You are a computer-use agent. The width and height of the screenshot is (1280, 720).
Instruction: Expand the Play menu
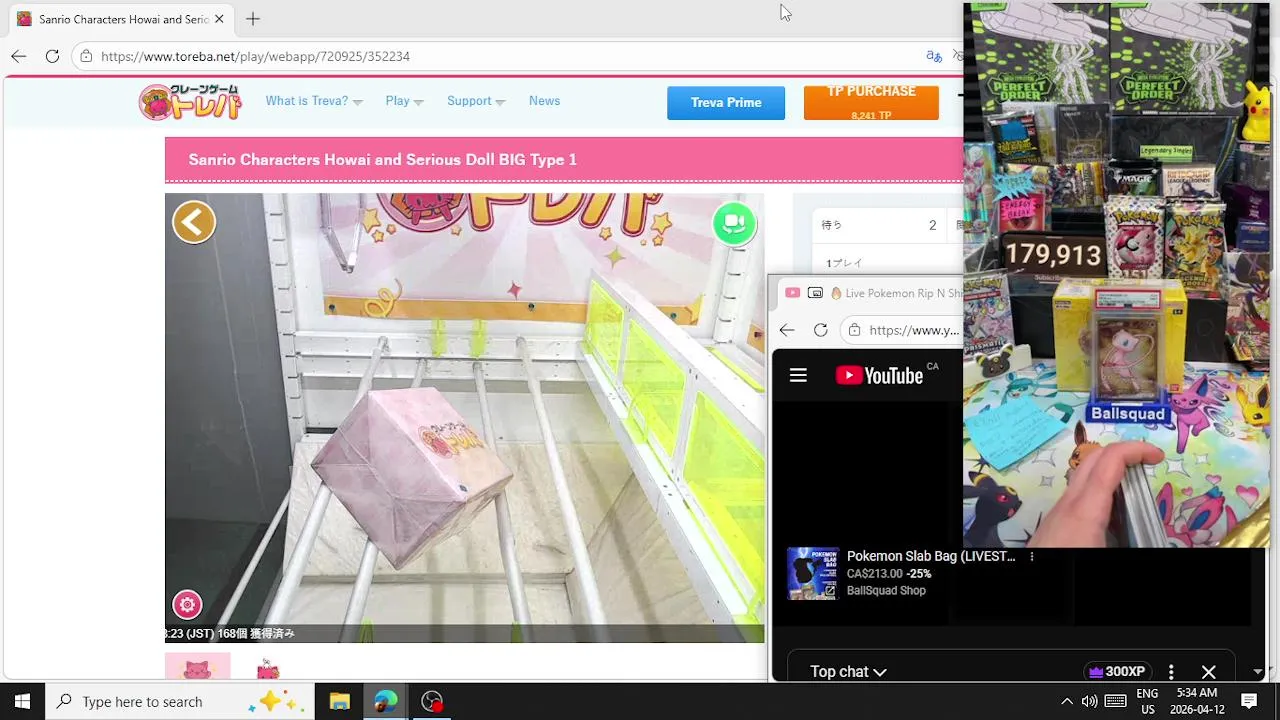click(x=404, y=101)
